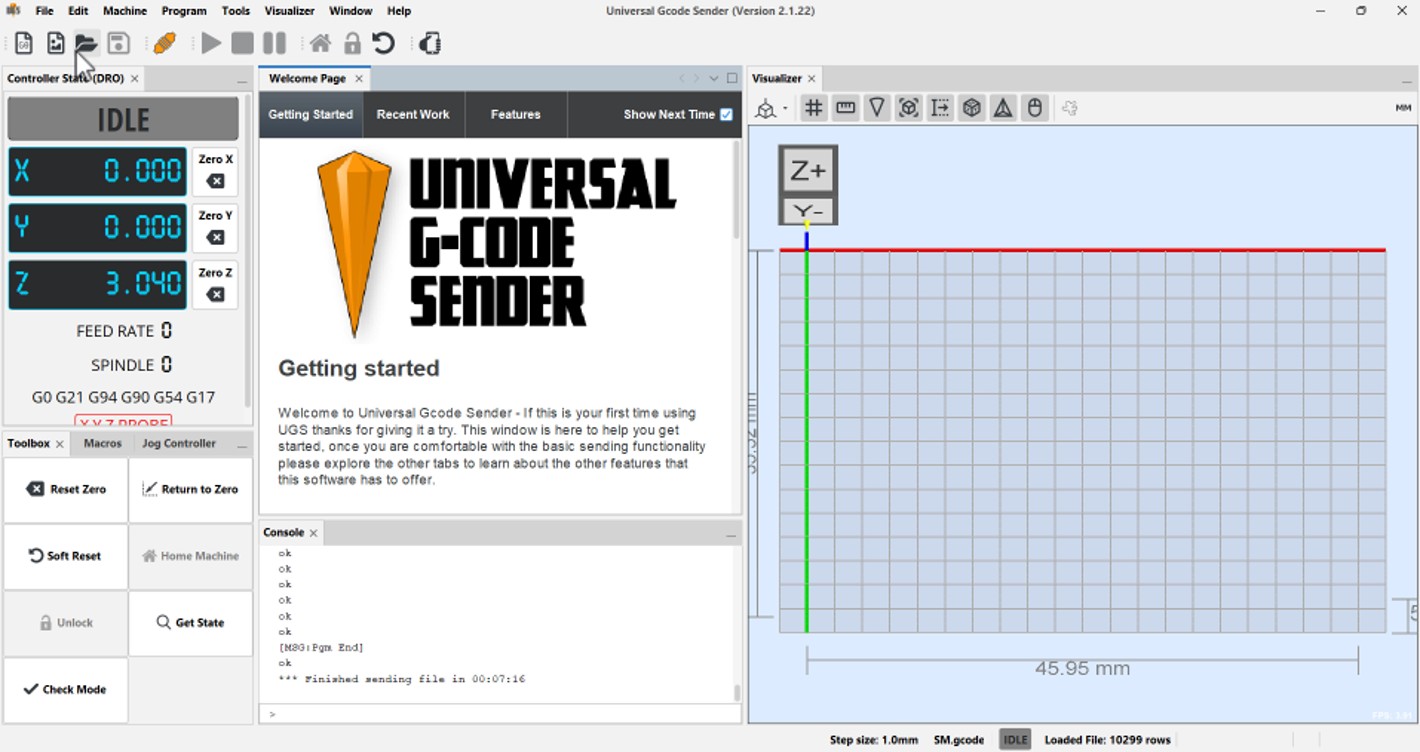Click the pendant phone icon in the toolbar
The height and width of the screenshot is (752, 1420).
[x=430, y=43]
